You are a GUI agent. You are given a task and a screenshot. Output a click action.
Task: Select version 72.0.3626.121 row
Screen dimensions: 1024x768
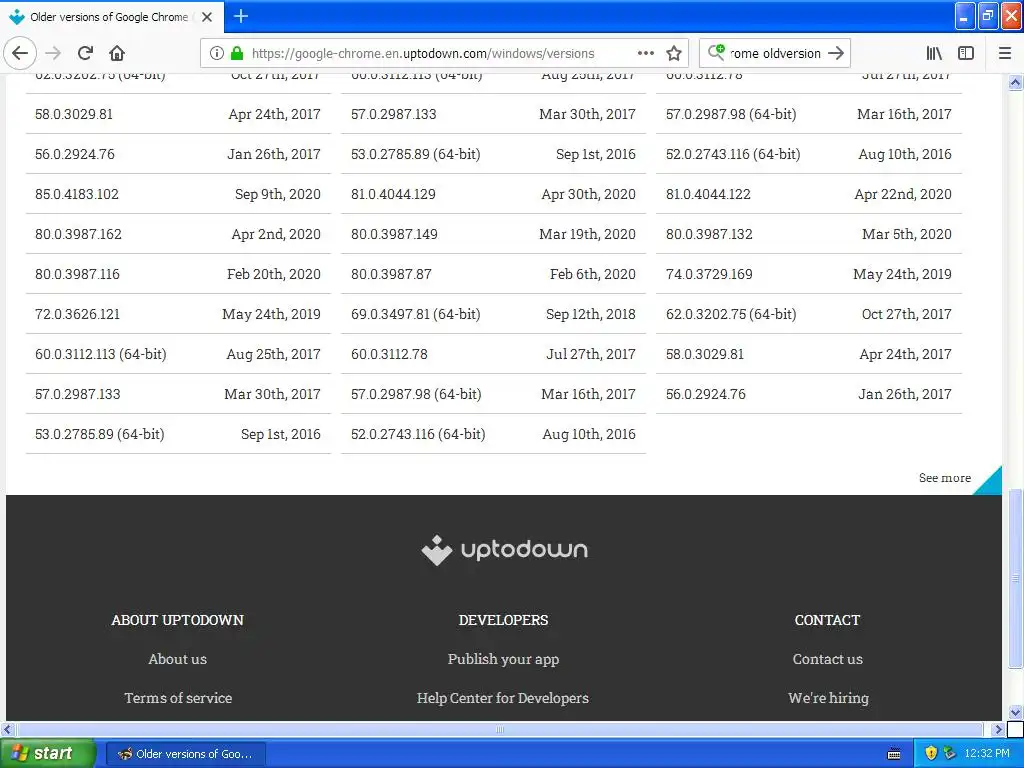[x=178, y=314]
